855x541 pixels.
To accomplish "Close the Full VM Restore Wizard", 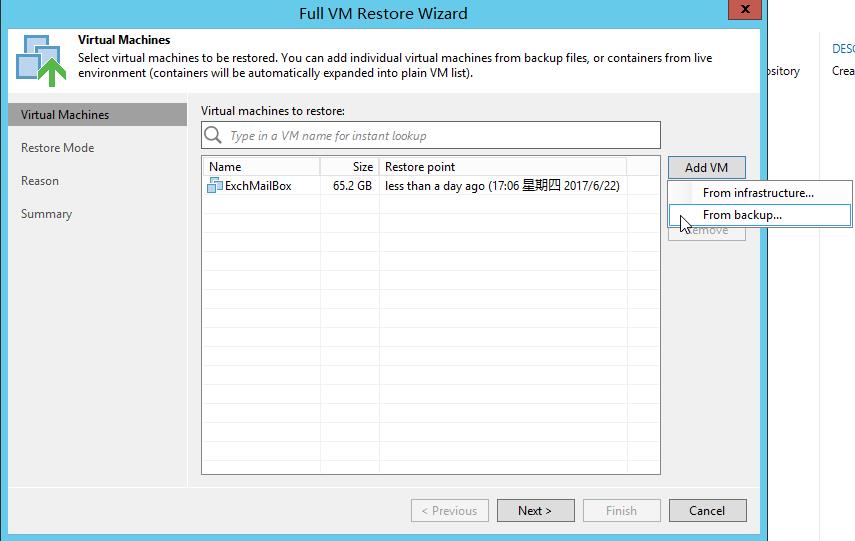I will (744, 9).
